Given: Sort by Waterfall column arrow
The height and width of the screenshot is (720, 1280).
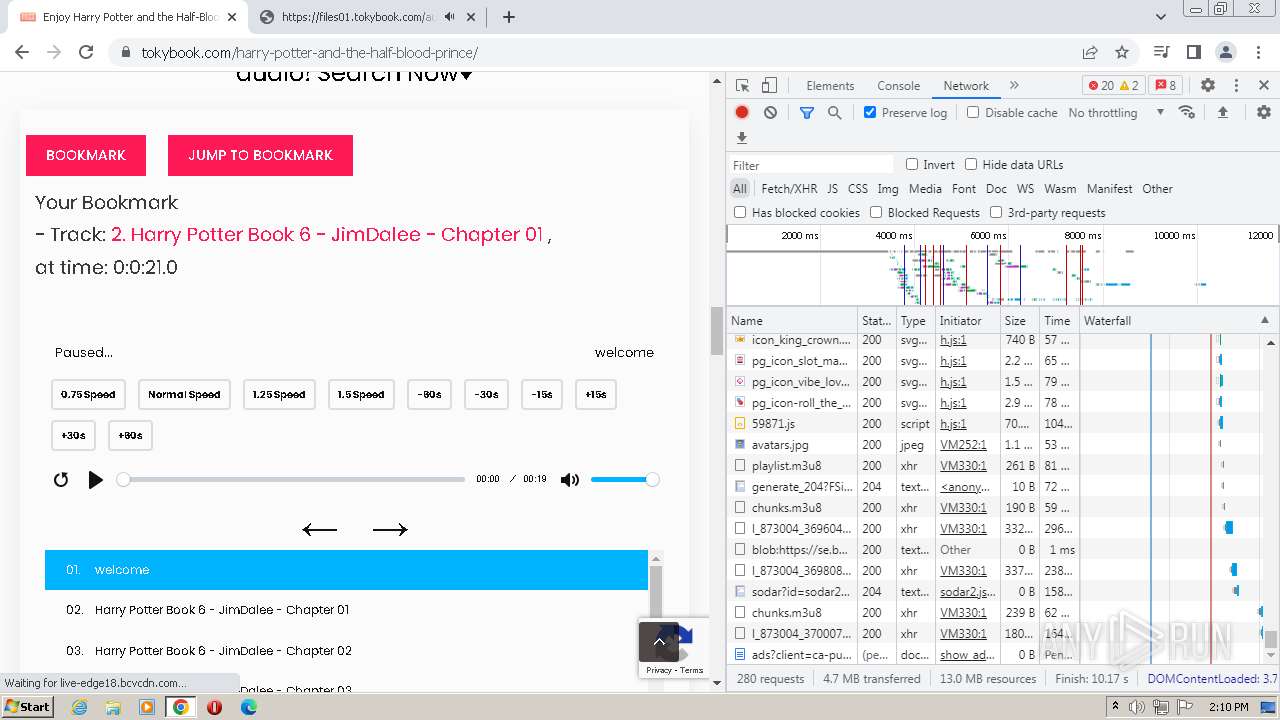Looking at the screenshot, I should tap(1264, 321).
